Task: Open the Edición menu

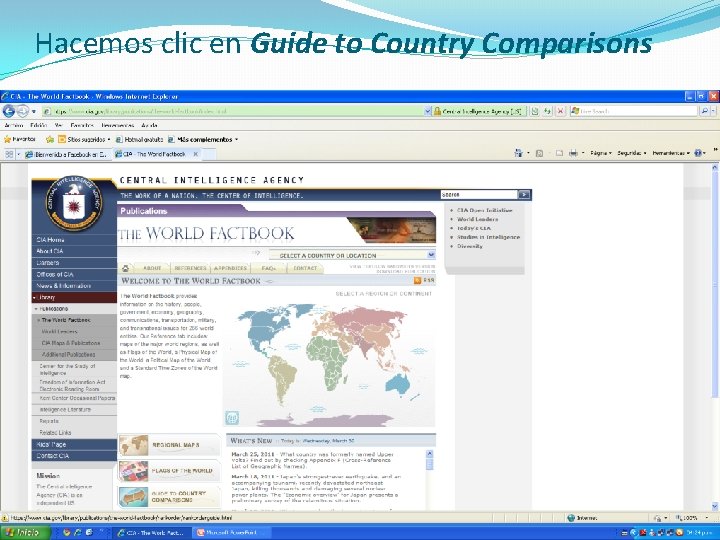Action: click(x=39, y=125)
